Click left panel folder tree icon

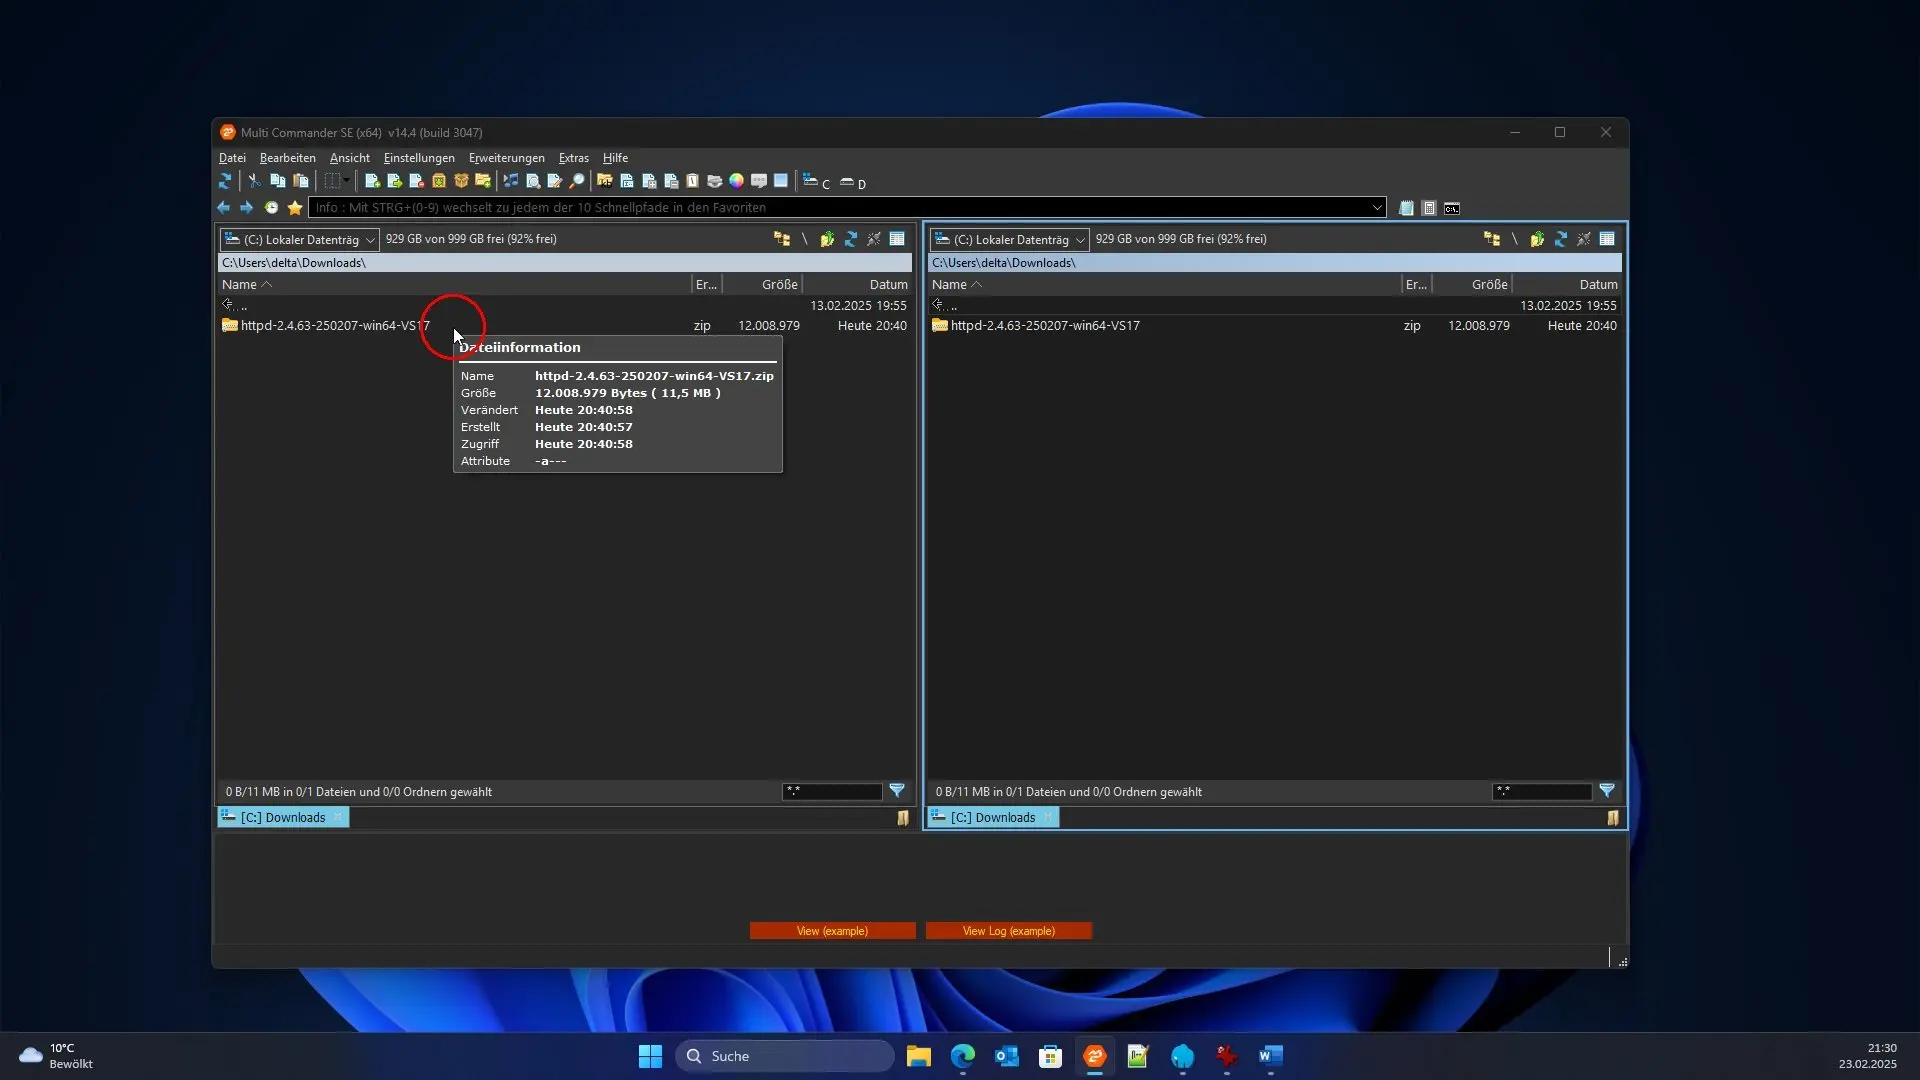click(x=782, y=239)
